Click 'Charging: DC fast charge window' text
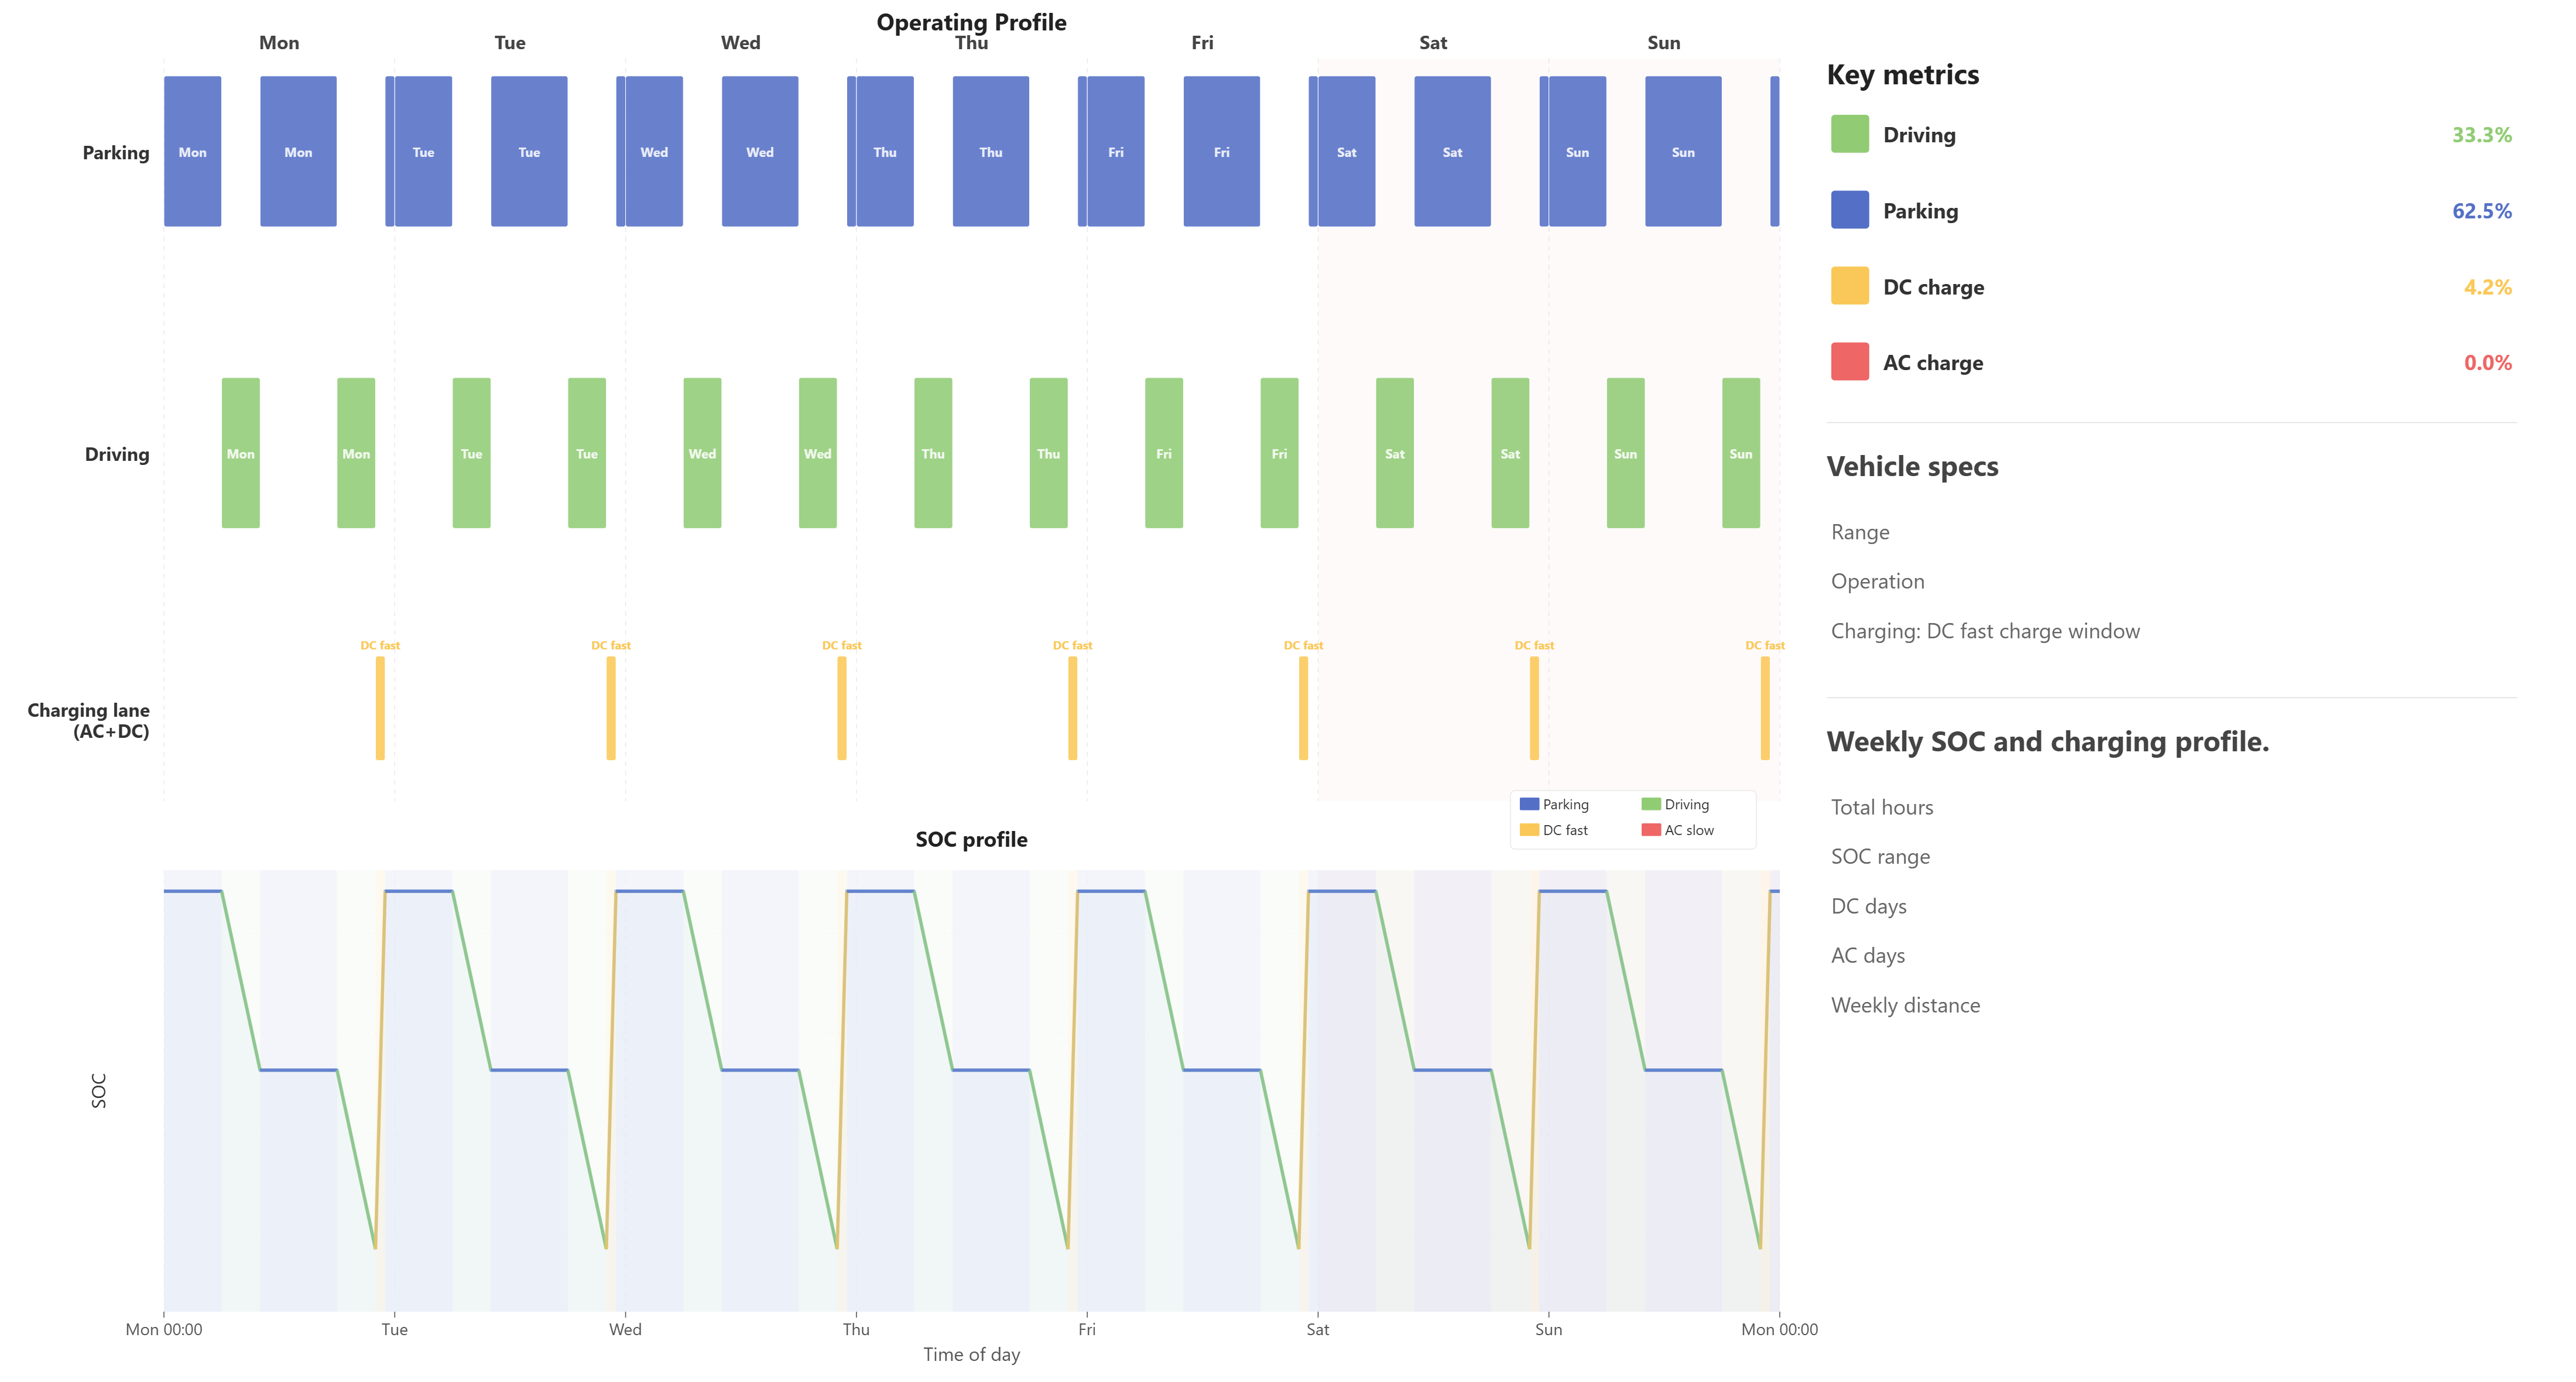Viewport: 2576px width, 1382px height. coord(1985,631)
